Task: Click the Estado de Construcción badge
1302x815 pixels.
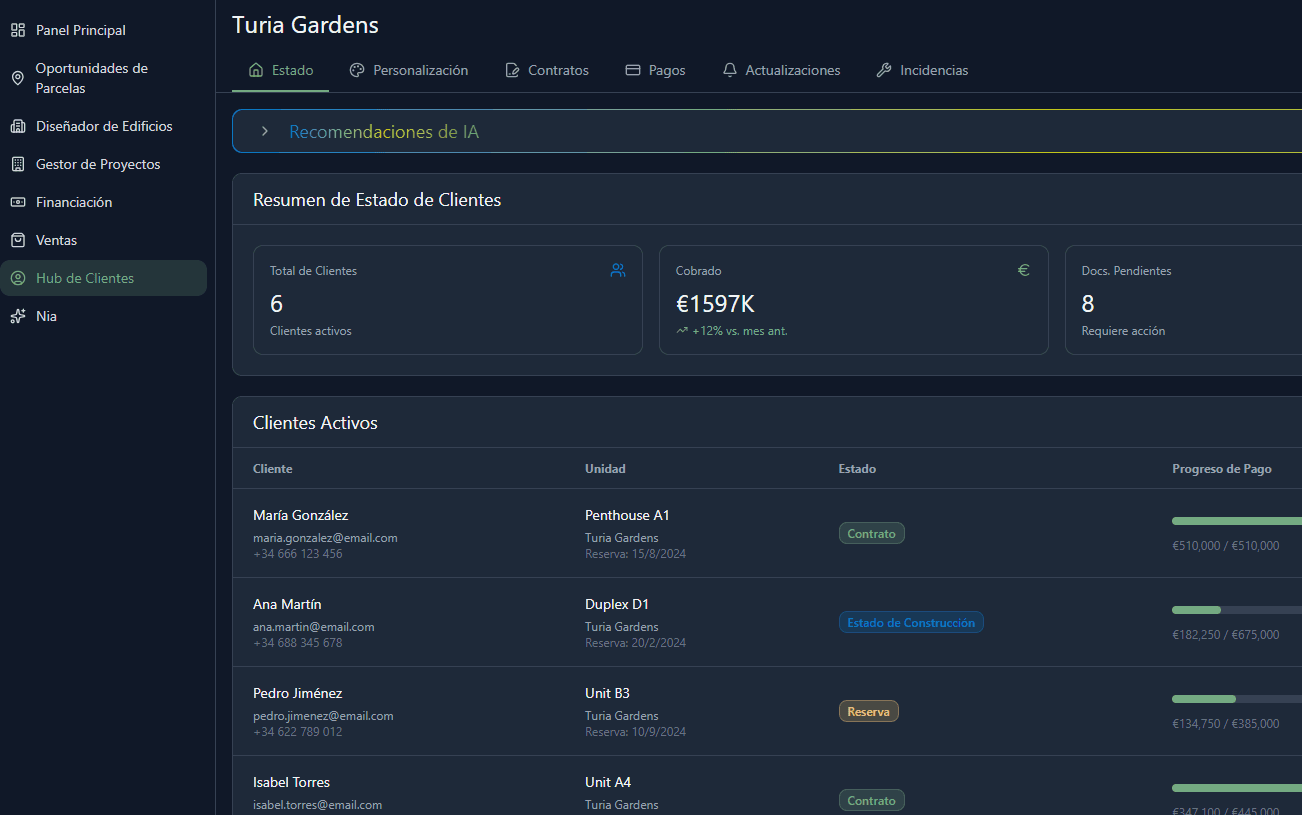Action: coord(911,622)
